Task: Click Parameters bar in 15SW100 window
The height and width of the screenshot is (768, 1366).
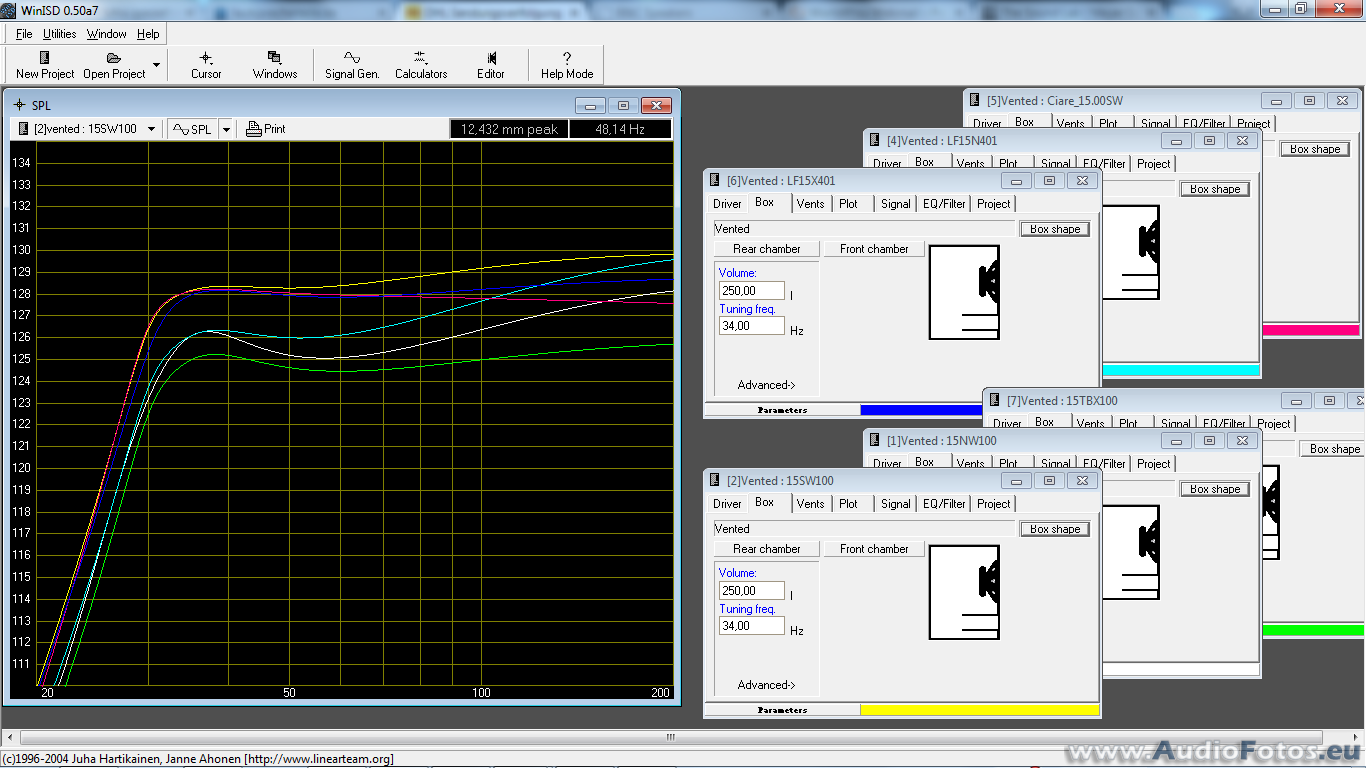Action: 782,710
